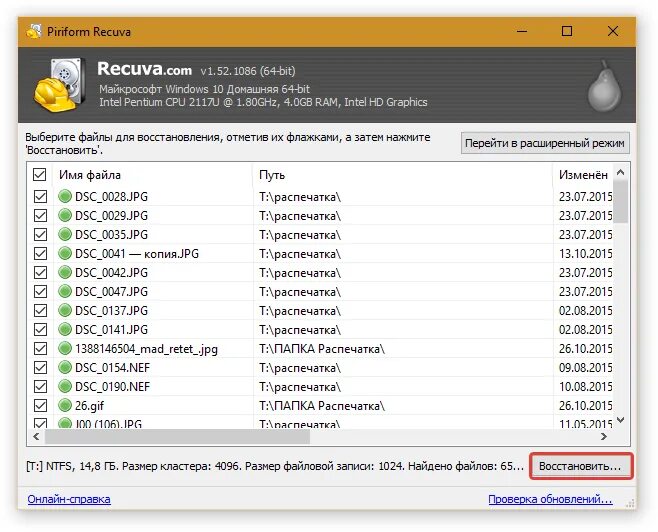The image size is (658, 532).
Task: Click the Piriform pear logo
Action: click(604, 86)
